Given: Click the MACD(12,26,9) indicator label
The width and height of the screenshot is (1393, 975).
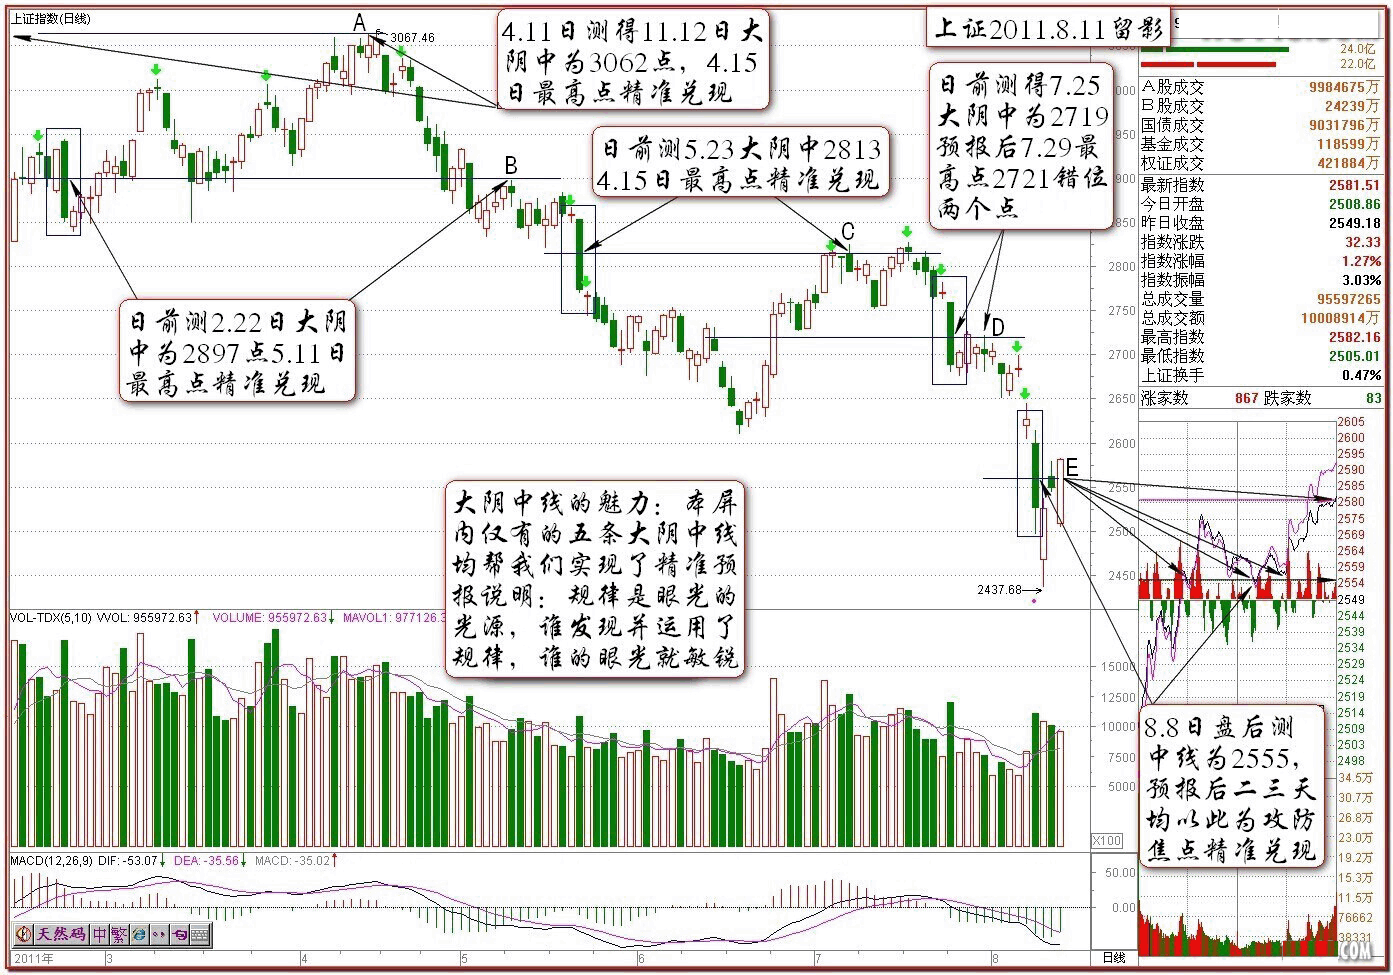Looking at the screenshot, I should tap(51, 860).
